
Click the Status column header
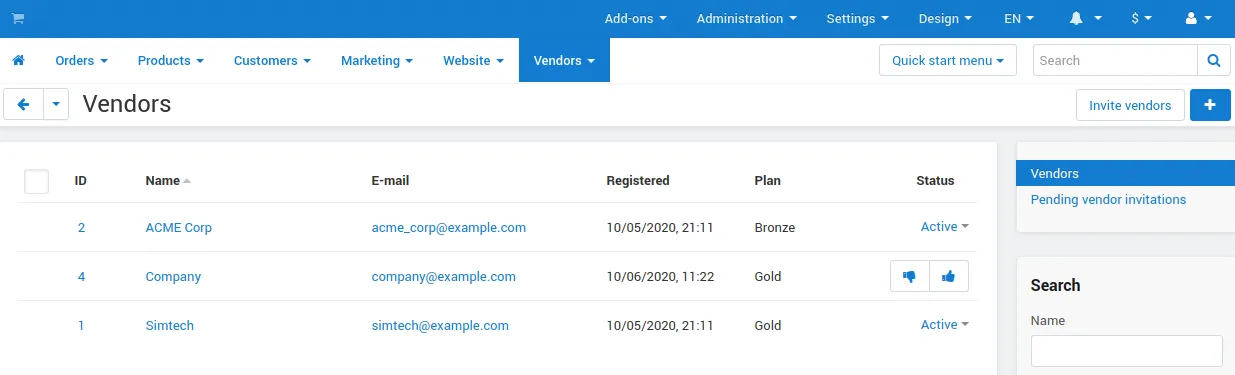pyautogui.click(x=935, y=181)
